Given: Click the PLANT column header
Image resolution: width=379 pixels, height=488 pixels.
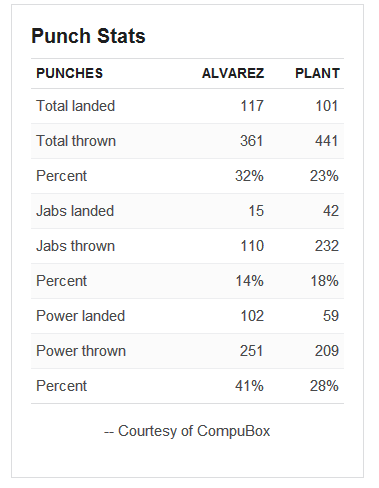Looking at the screenshot, I should click(317, 73).
